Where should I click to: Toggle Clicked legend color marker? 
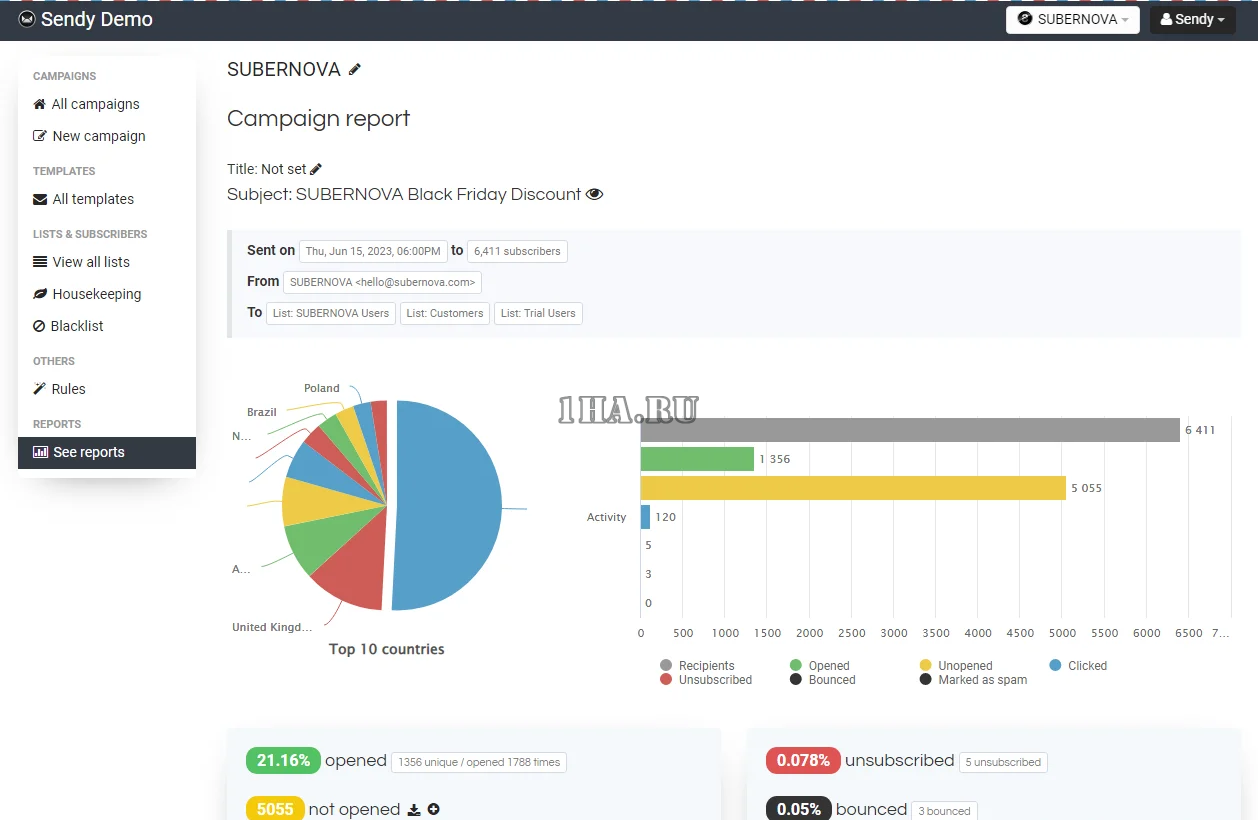[1055, 665]
